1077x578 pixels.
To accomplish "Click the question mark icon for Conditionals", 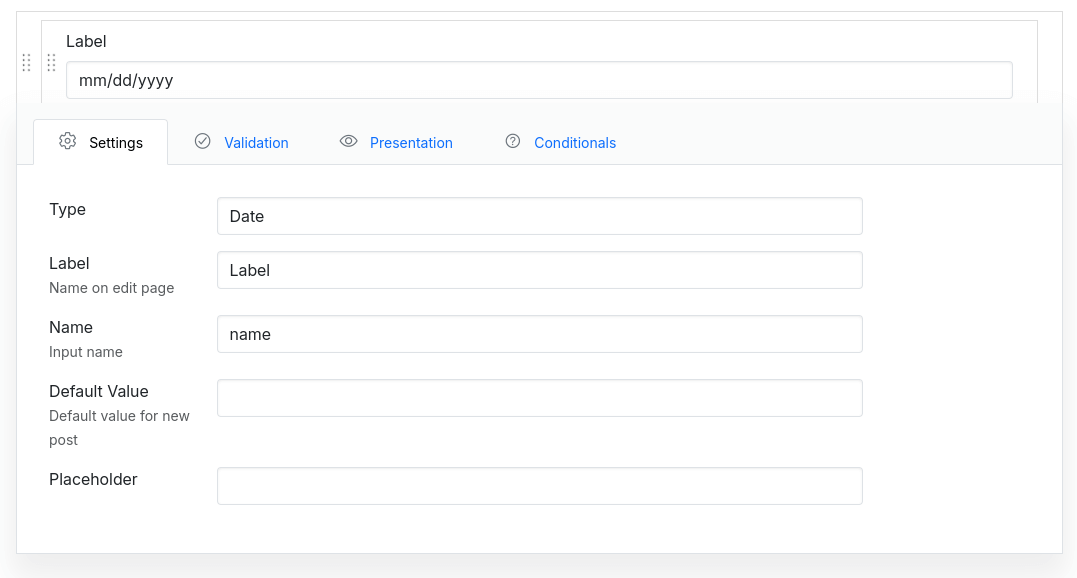I will click(513, 141).
